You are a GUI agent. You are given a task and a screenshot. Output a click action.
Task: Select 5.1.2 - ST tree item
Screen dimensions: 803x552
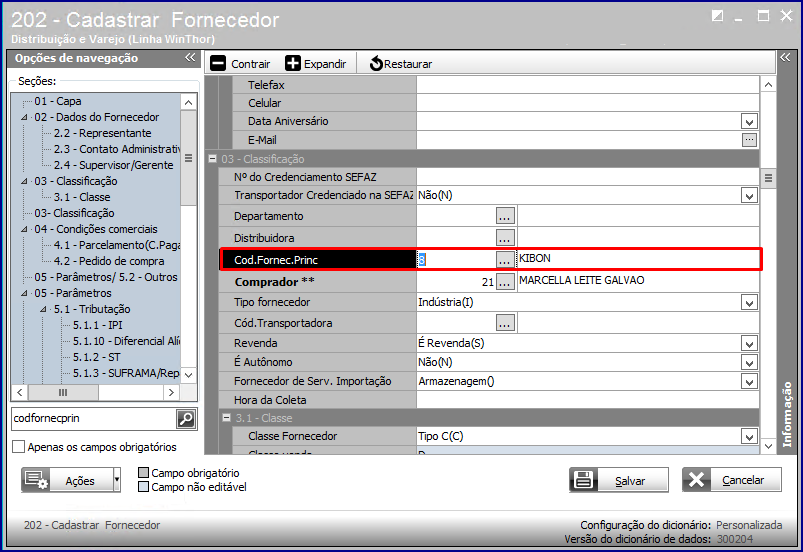click(x=97, y=357)
